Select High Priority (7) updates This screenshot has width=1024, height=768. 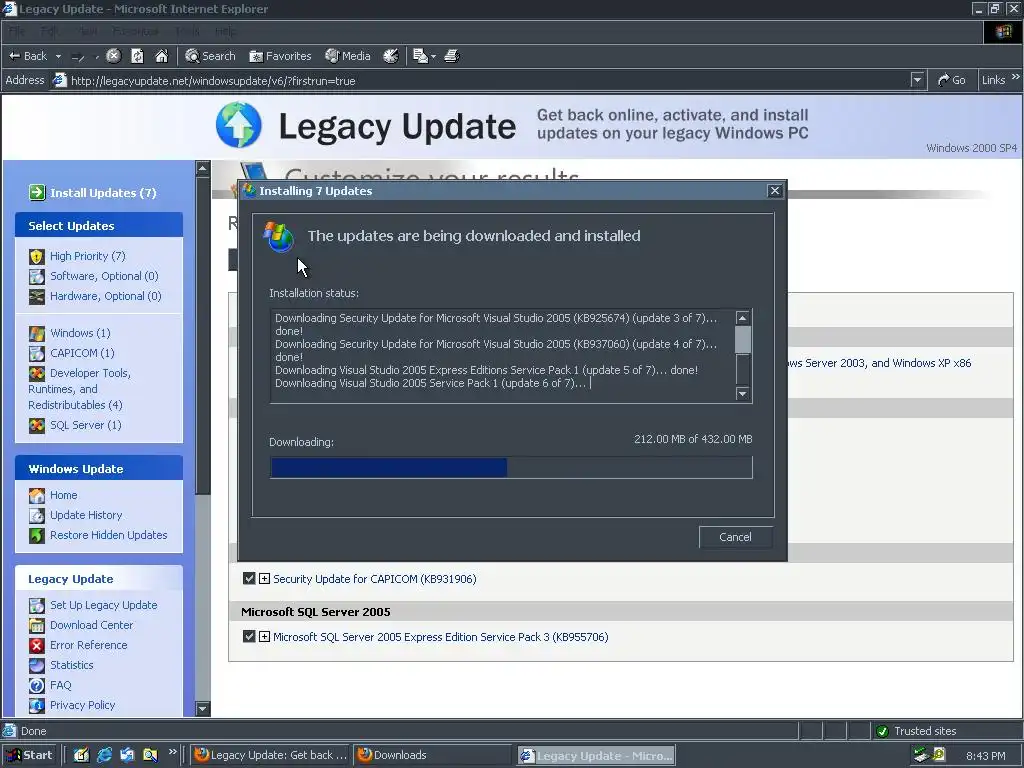[88, 256]
